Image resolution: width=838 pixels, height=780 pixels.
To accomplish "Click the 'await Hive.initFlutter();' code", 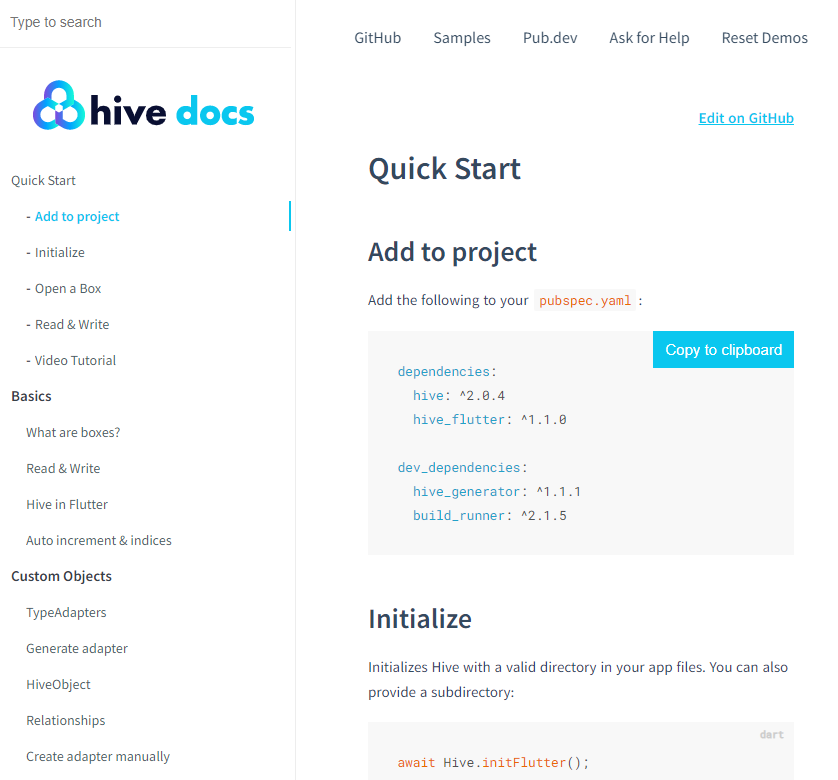I will [493, 762].
